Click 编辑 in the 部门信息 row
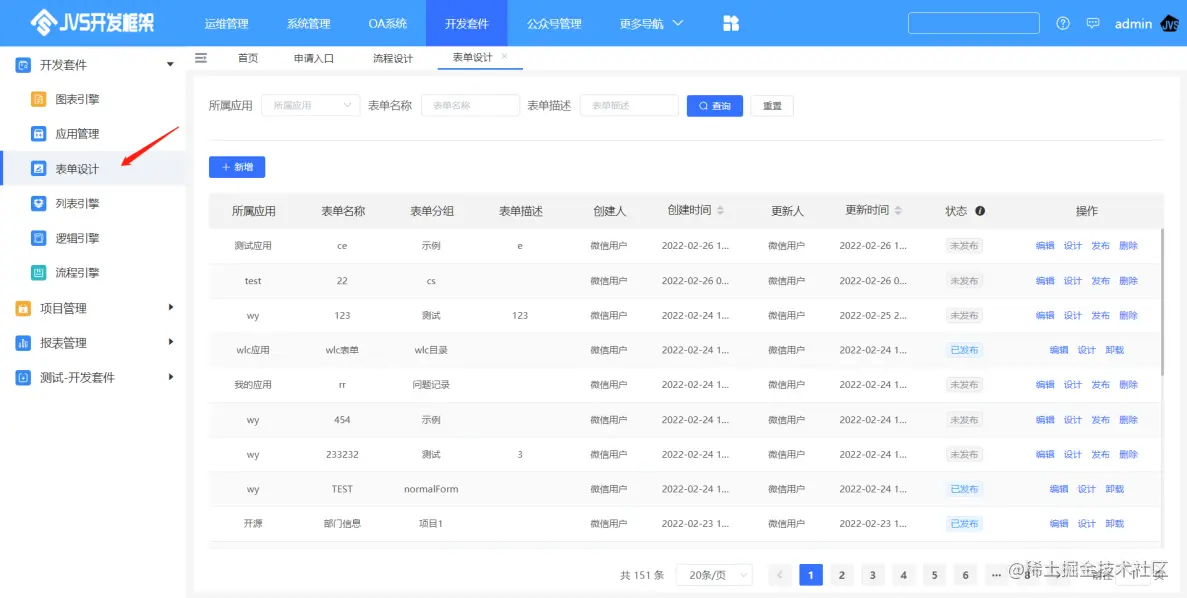 [x=1058, y=524]
